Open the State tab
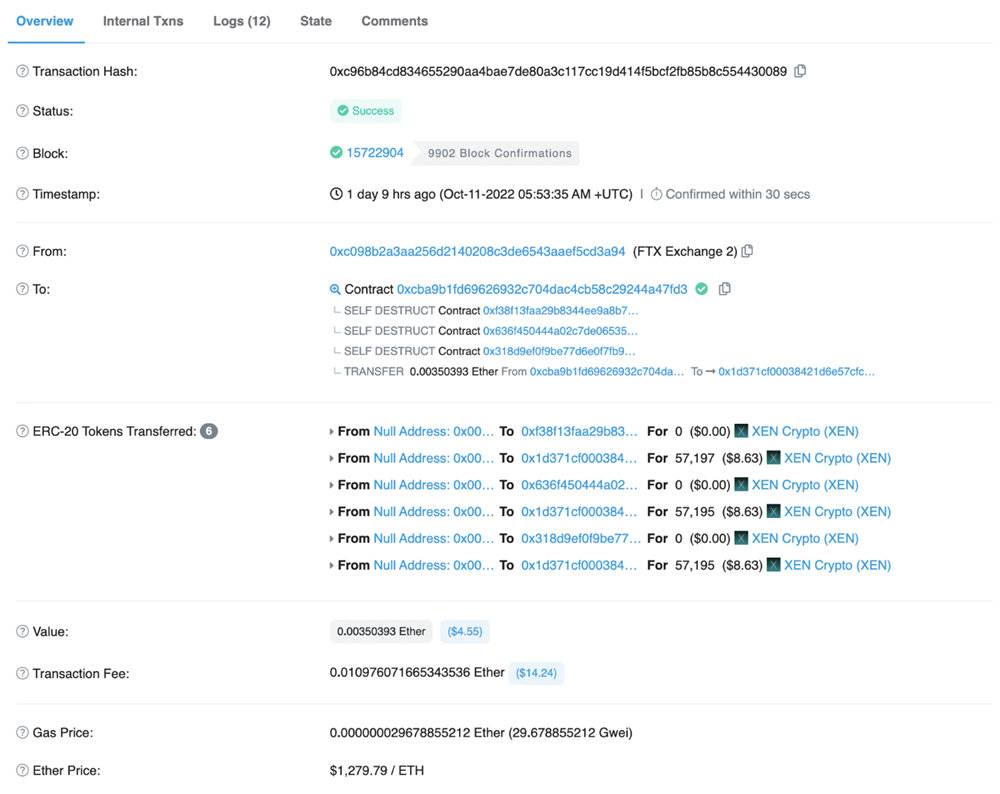This screenshot has width=1000, height=794. [316, 21]
